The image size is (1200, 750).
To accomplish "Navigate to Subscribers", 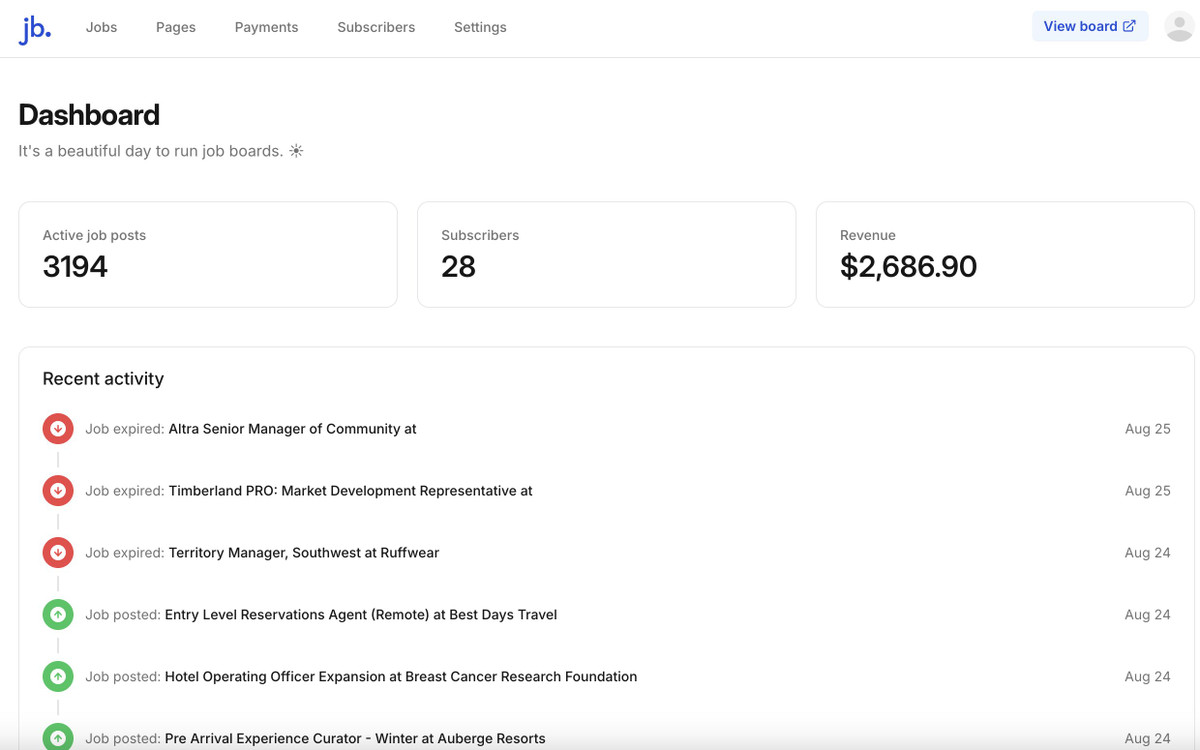I will point(376,27).
